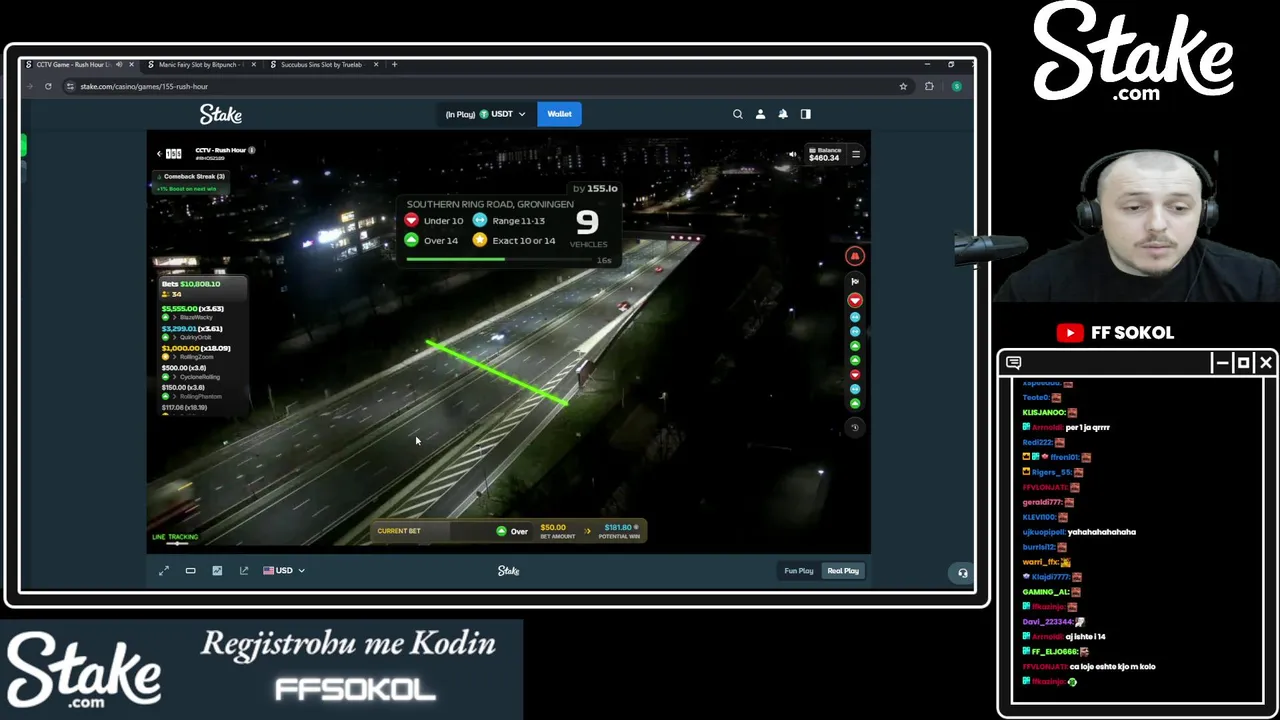Viewport: 1280px width, 720px height.
Task: Open live stats chart icon
Action: click(217, 571)
